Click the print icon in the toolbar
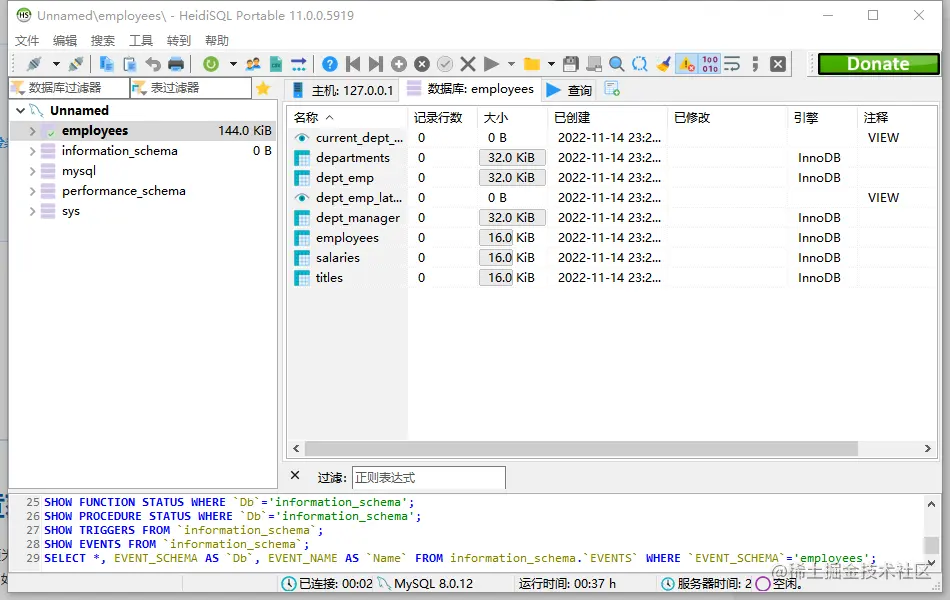This screenshot has height=600, width=950. (x=176, y=64)
